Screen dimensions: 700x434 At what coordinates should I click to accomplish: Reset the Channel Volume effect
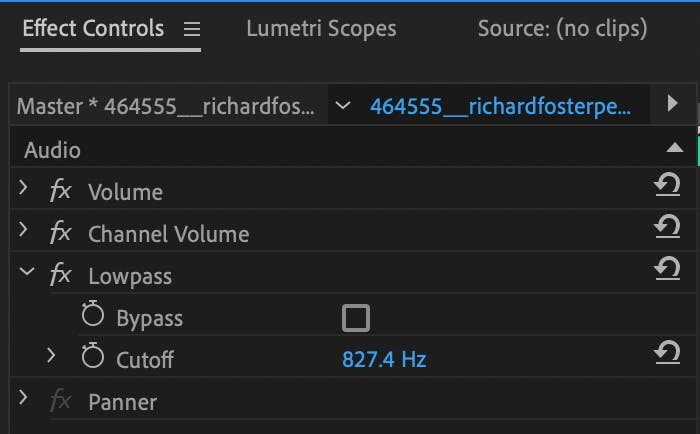pos(667,229)
